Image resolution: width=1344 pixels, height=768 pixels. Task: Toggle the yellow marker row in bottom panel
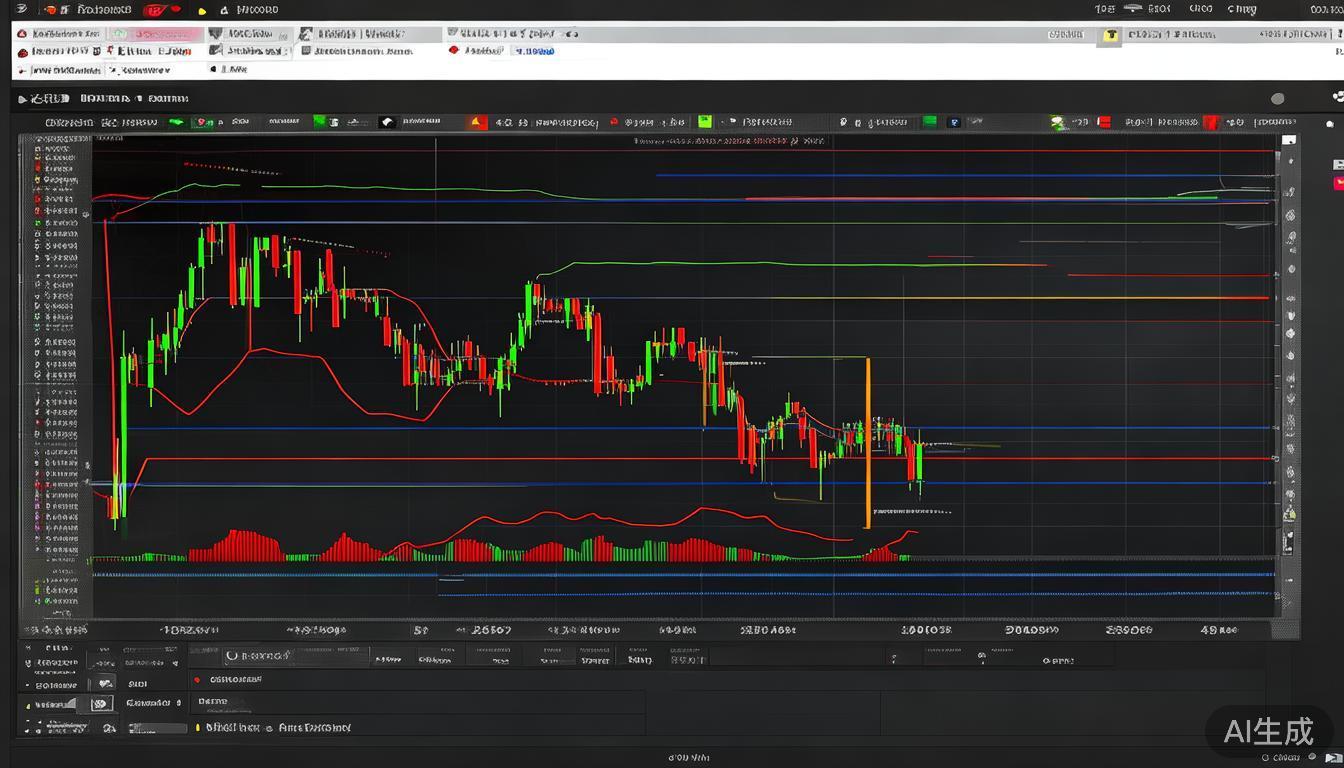pos(198,728)
